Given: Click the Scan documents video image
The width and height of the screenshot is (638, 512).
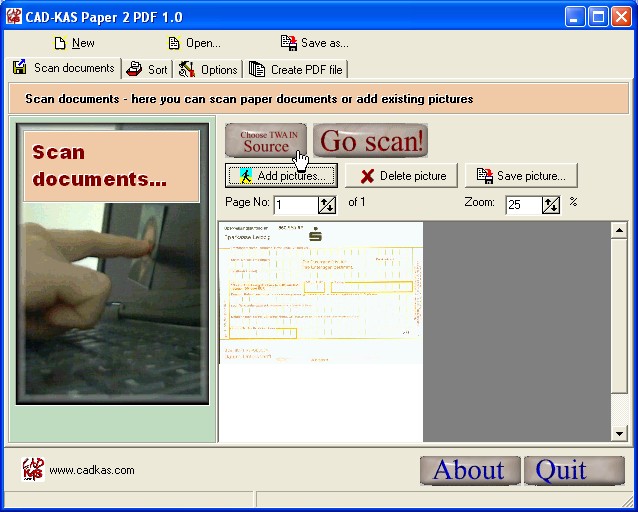Looking at the screenshot, I should [x=112, y=264].
